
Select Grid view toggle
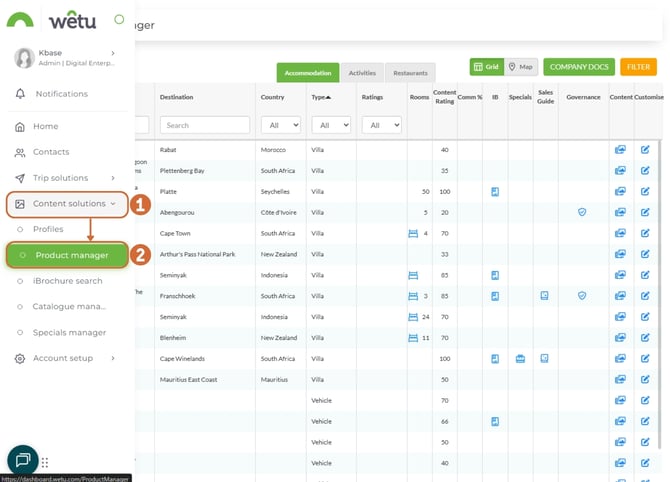pos(487,67)
